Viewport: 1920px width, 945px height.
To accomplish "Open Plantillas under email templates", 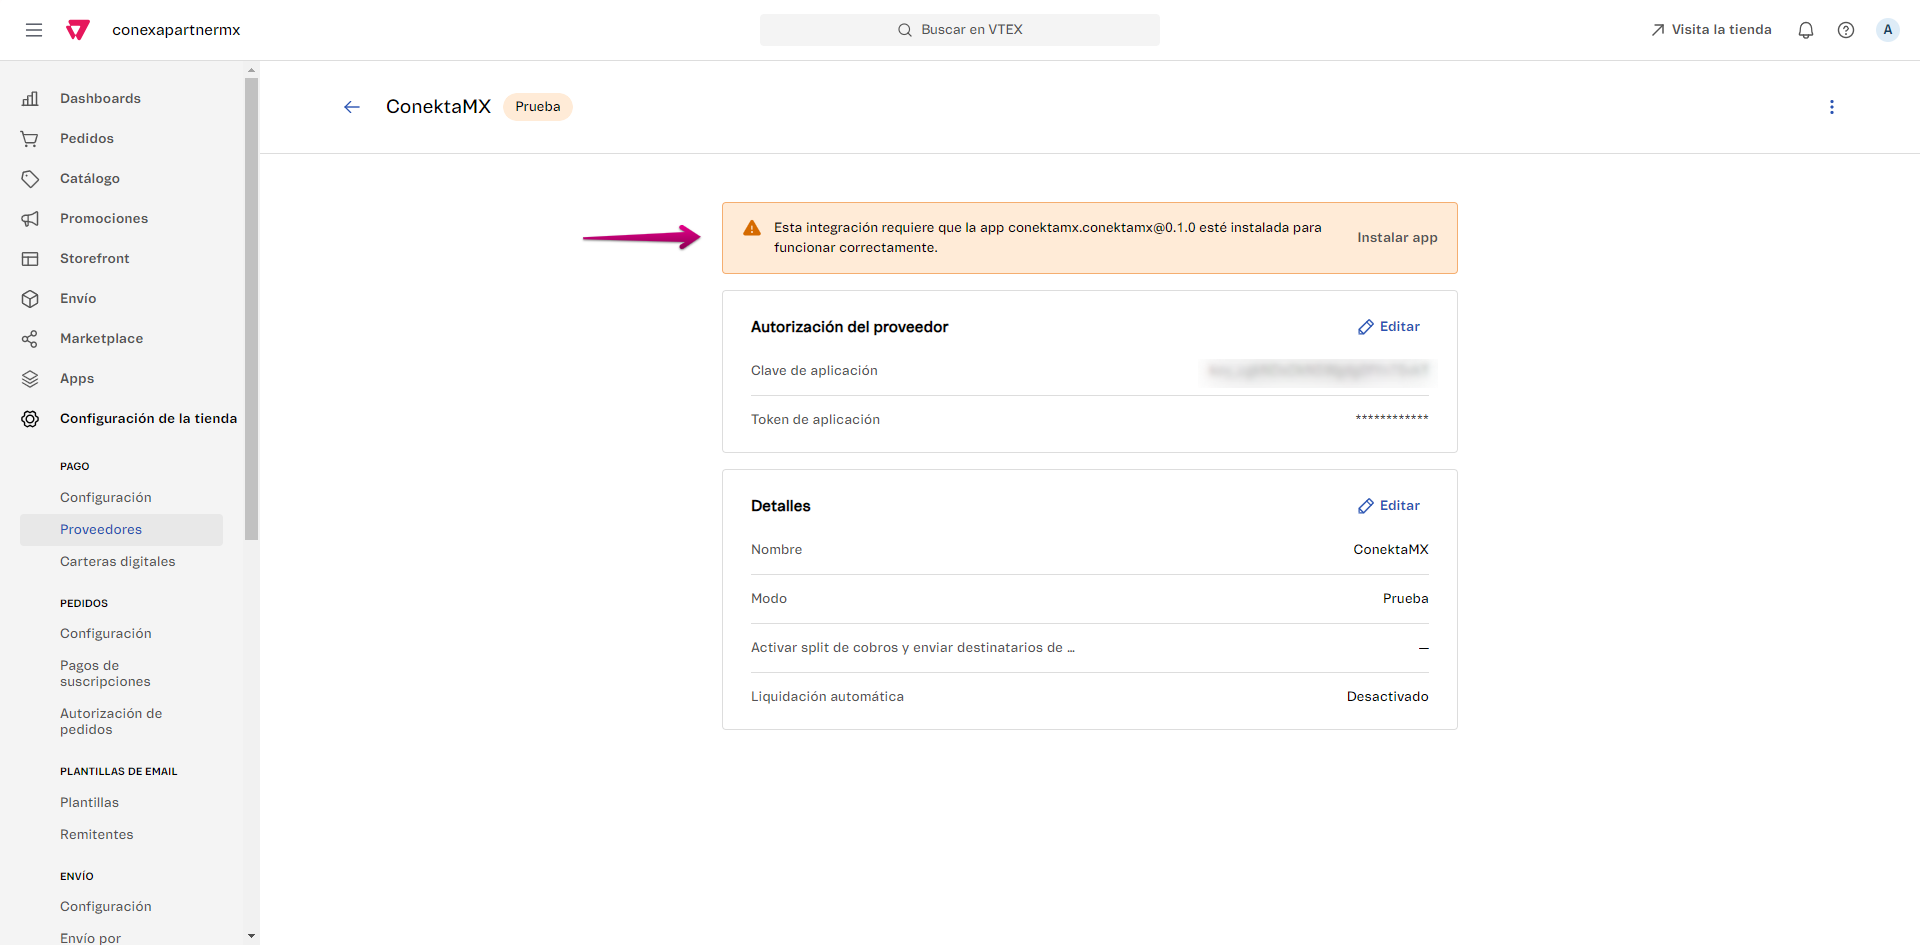I will coord(89,802).
